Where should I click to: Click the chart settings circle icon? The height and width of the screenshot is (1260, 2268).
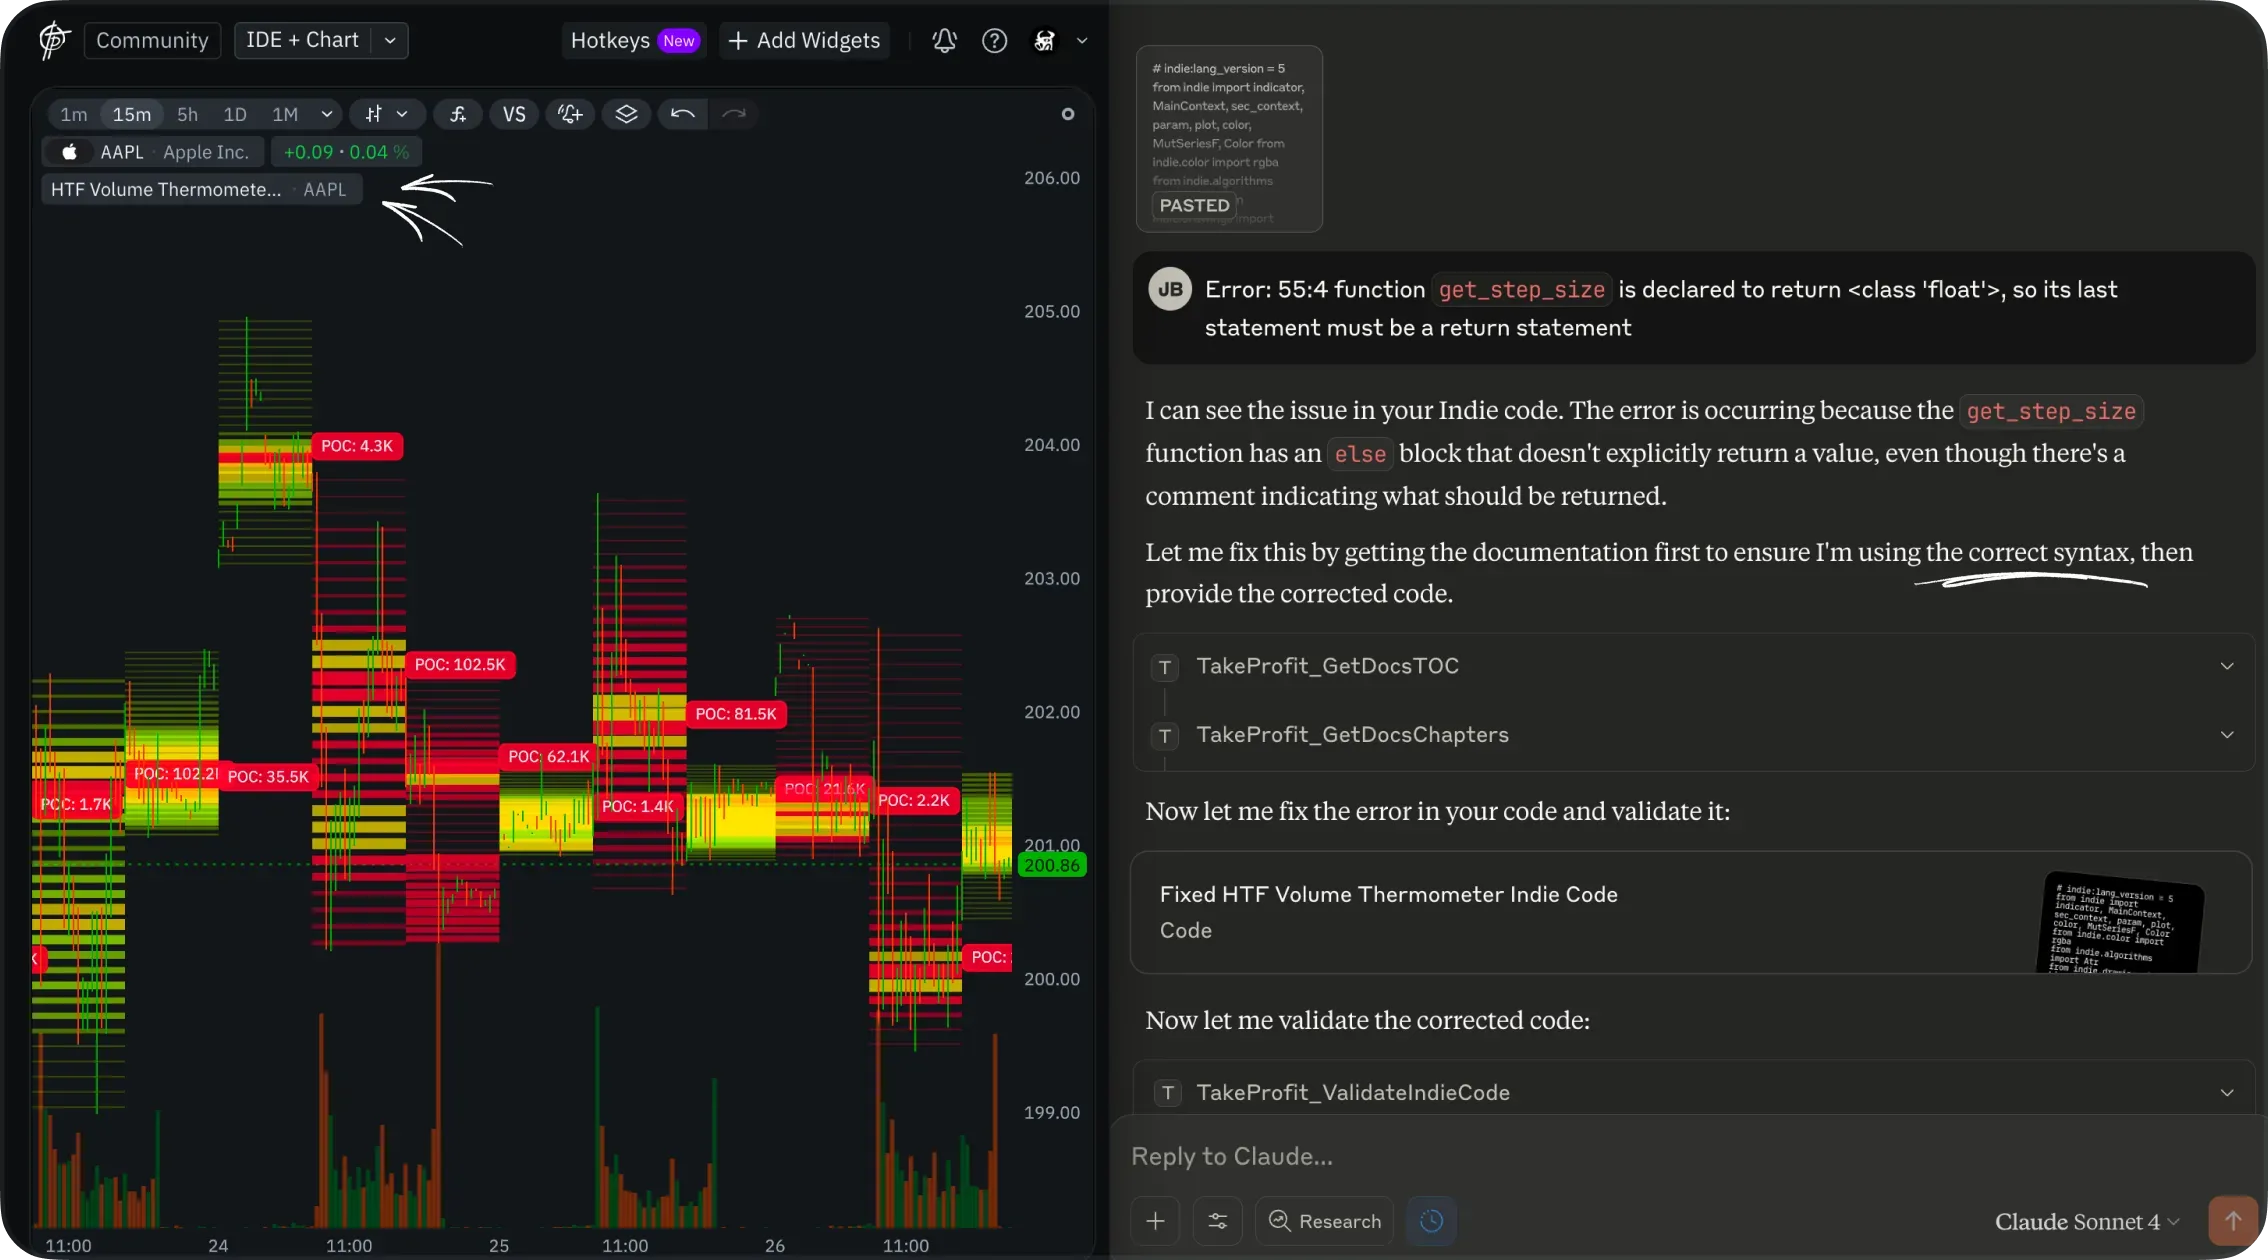click(1068, 114)
